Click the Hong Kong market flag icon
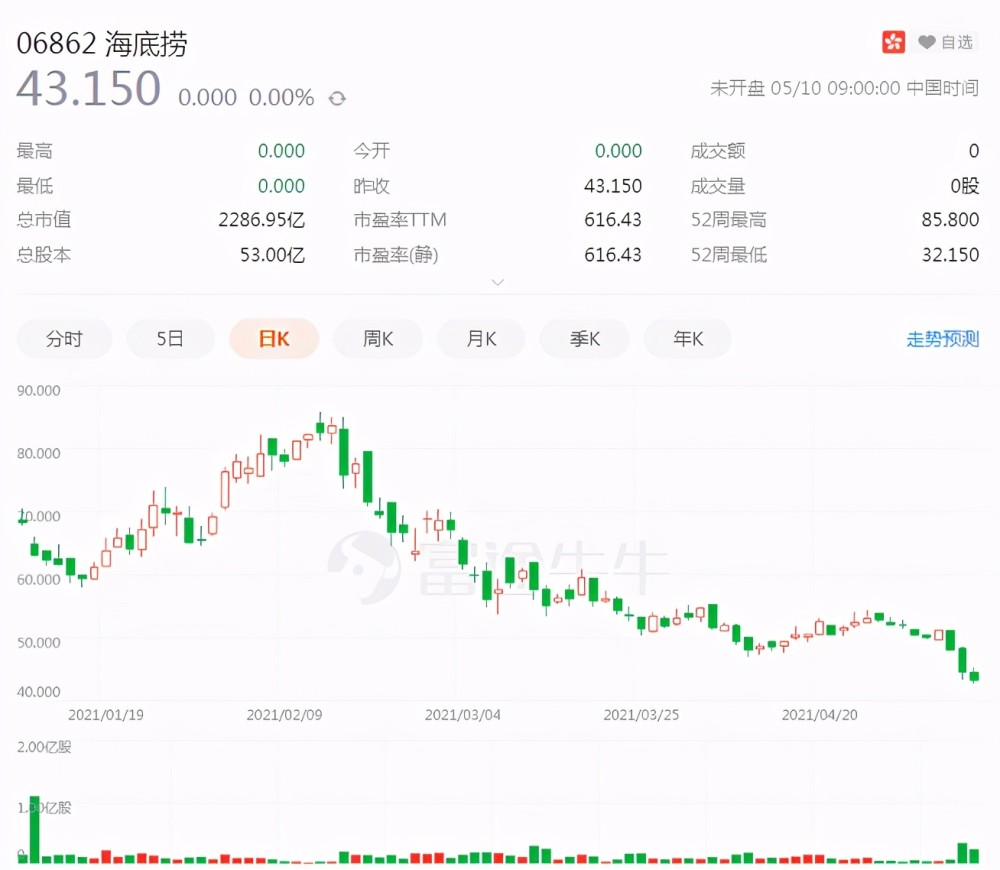This screenshot has height=870, width=1000. tap(893, 42)
